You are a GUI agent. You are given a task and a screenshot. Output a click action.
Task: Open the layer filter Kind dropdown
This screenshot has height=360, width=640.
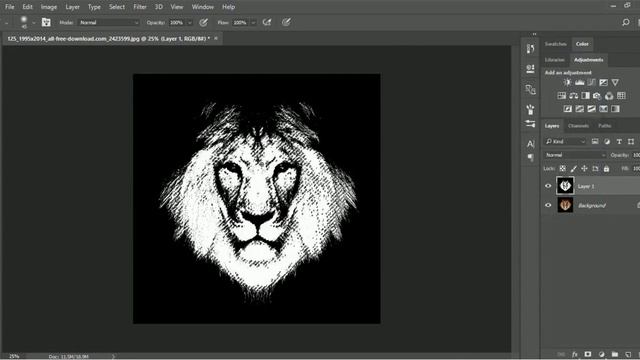click(566, 142)
